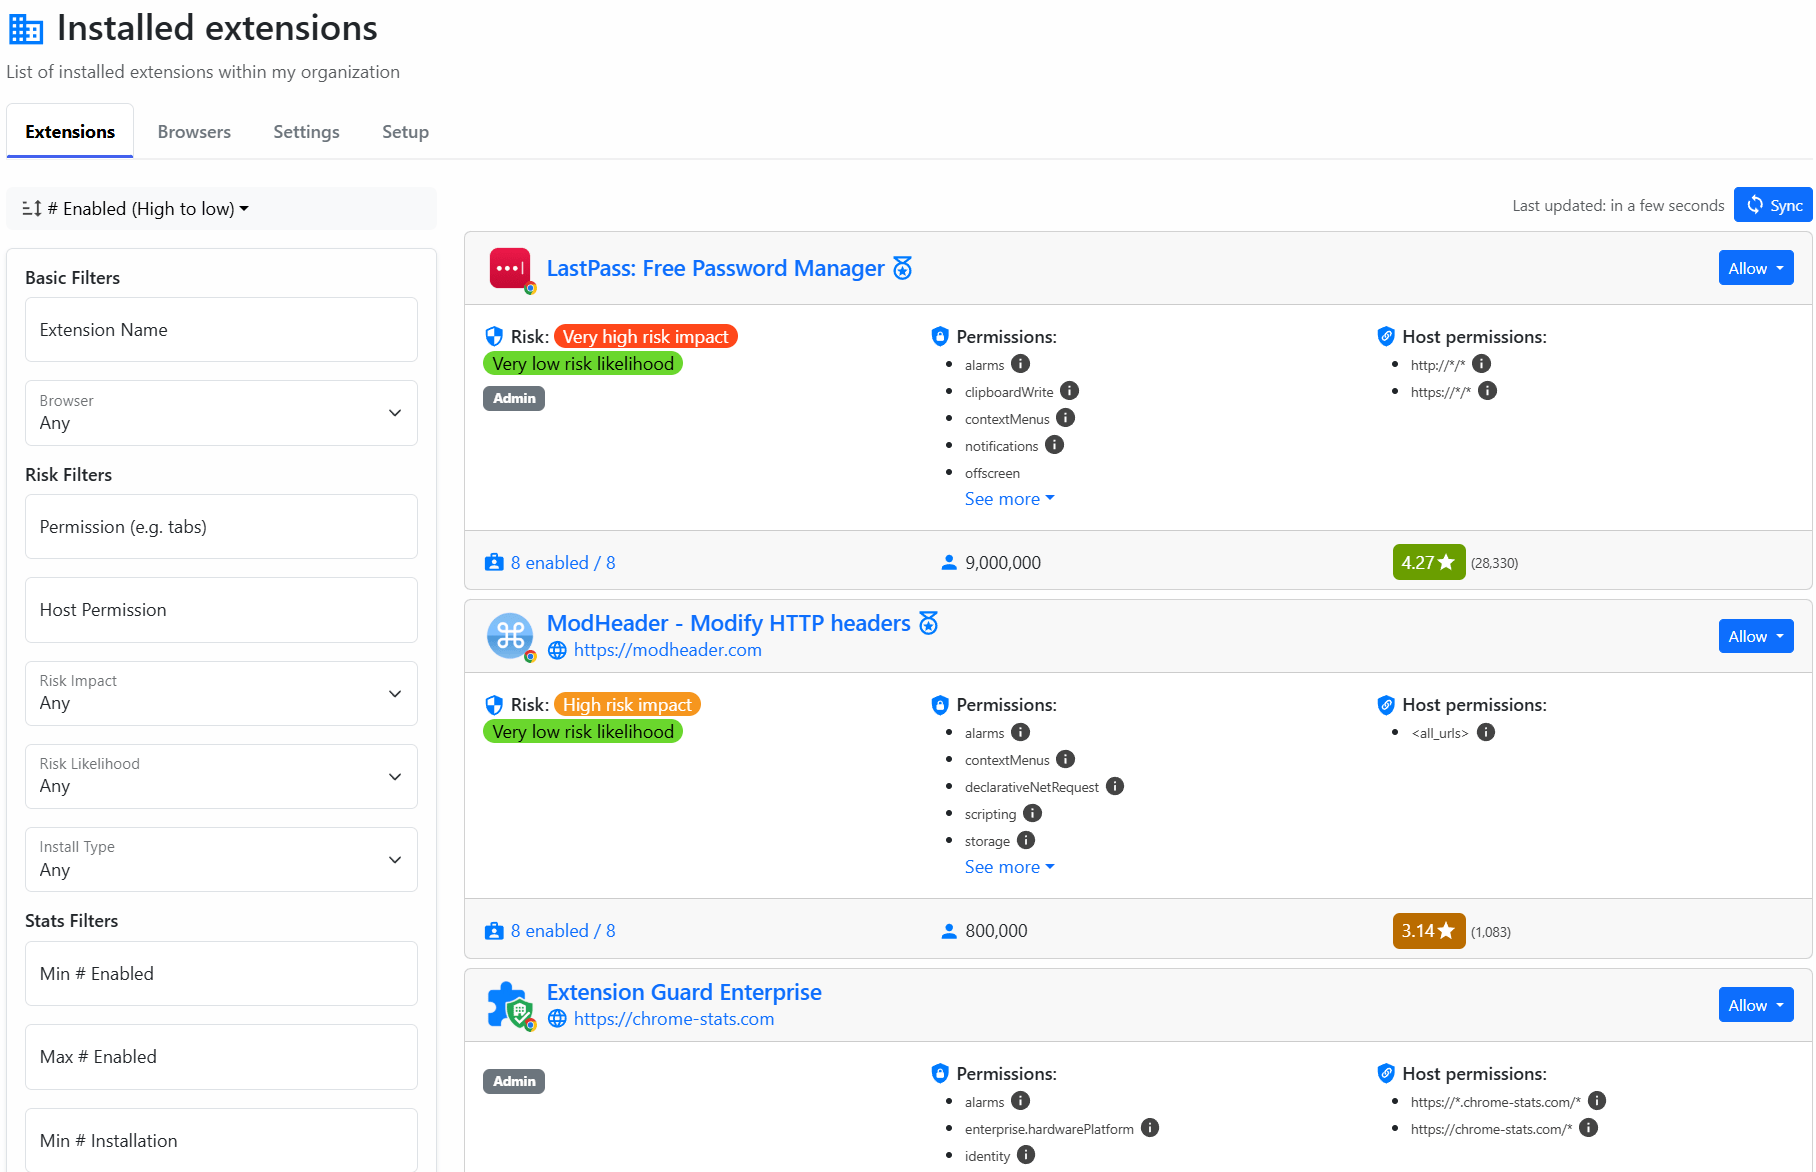
Task: Click info icon next to identity permission
Action: click(x=1026, y=1155)
